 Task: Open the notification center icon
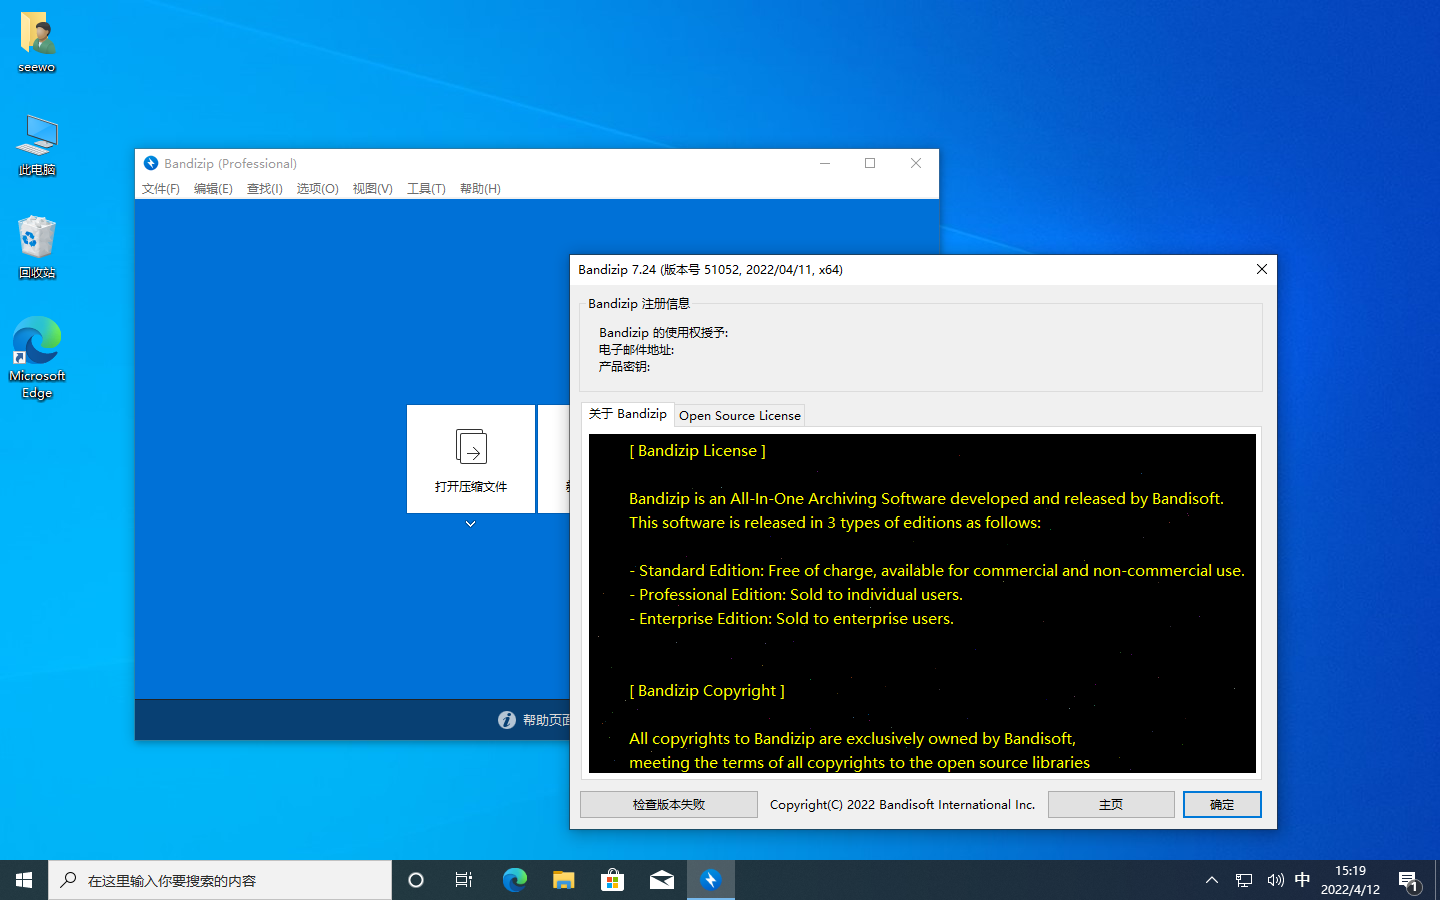pos(1410,880)
